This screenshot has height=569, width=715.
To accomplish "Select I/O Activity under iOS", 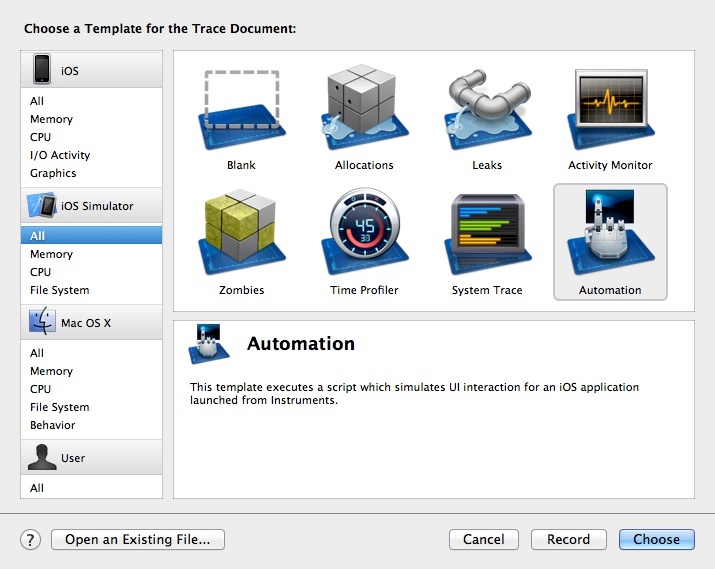I will point(60,155).
